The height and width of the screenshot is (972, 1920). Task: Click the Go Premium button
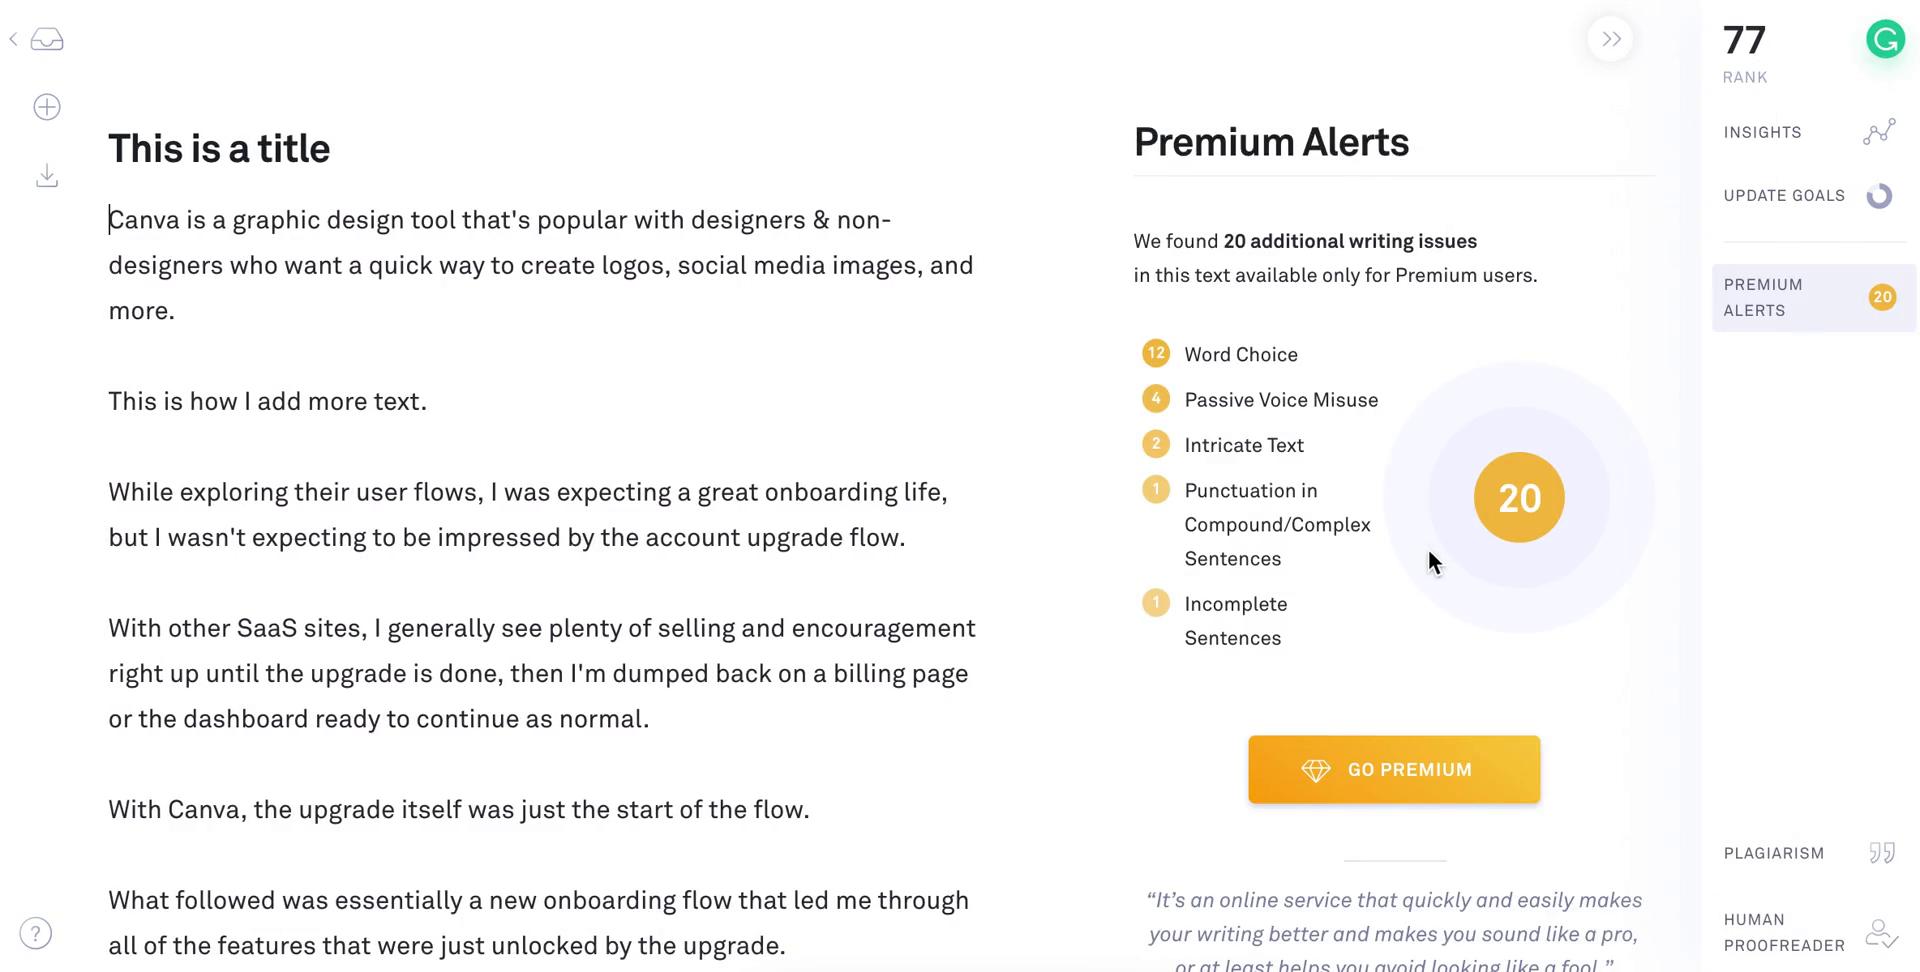coord(1394,769)
